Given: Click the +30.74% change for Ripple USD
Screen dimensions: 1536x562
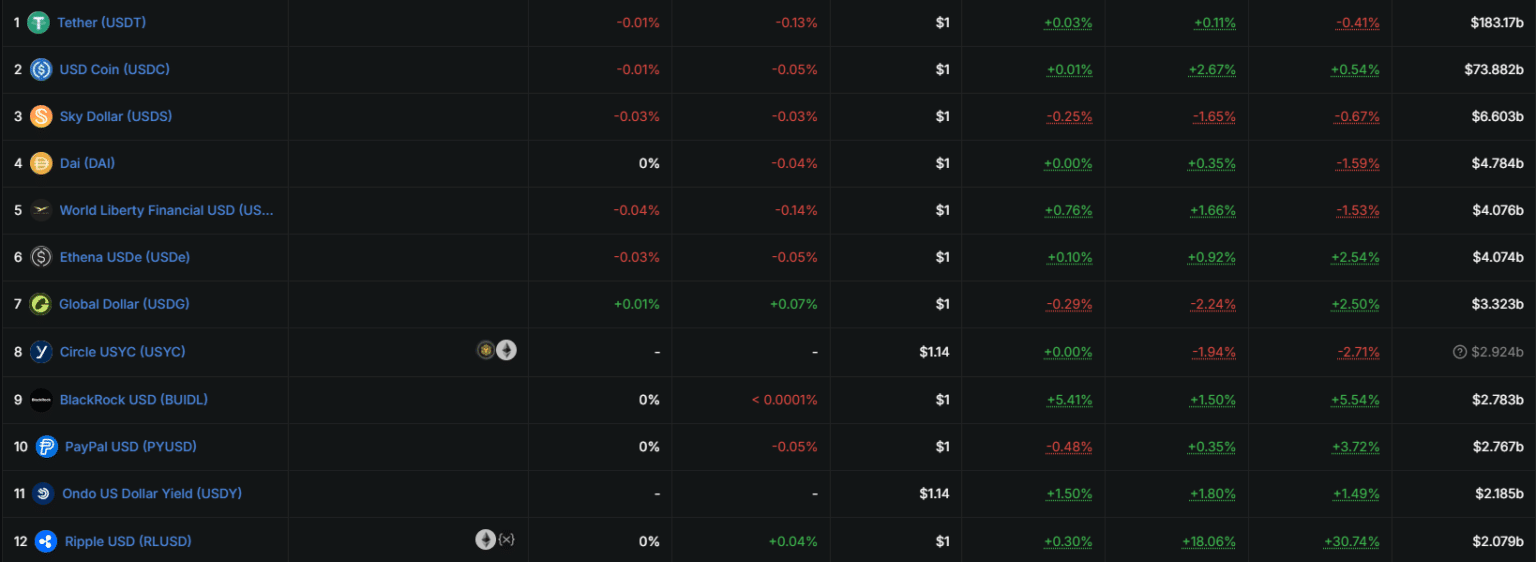Looking at the screenshot, I should click(1352, 541).
